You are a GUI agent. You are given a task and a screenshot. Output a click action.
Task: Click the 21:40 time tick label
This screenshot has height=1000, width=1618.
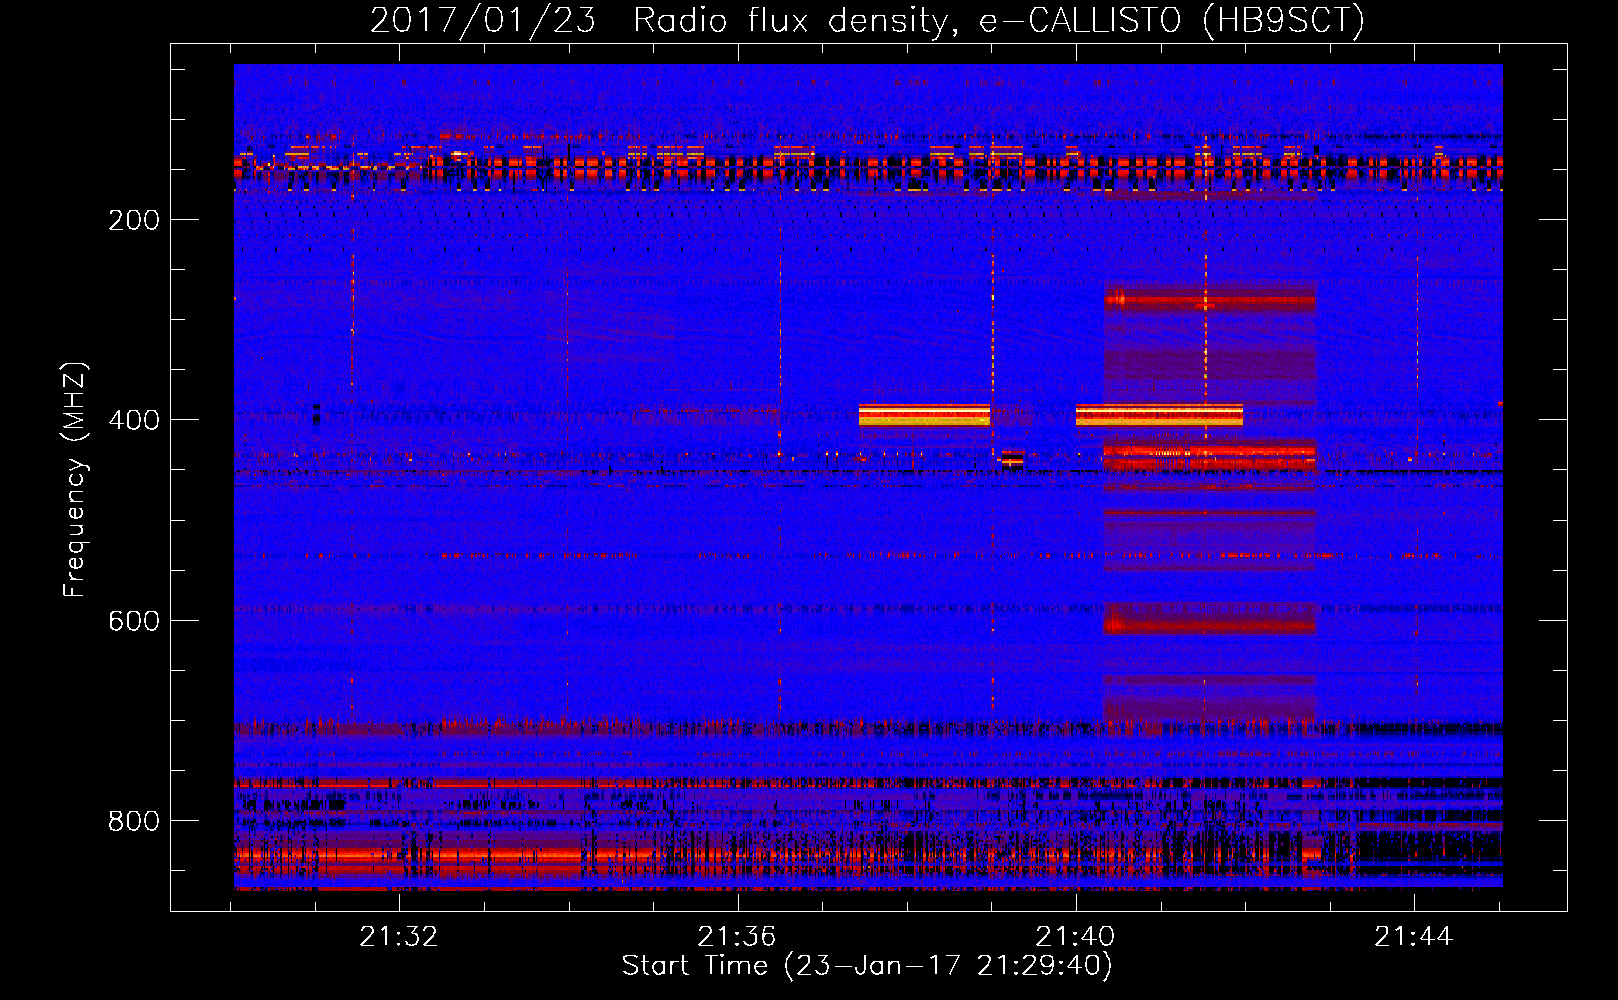(1075, 937)
